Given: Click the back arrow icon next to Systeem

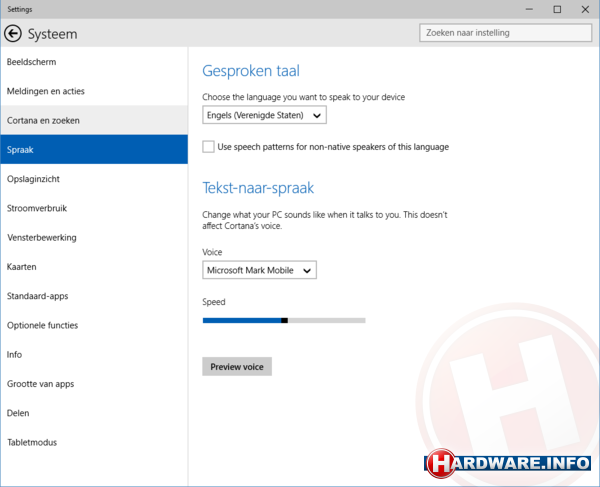Looking at the screenshot, I should point(13,34).
